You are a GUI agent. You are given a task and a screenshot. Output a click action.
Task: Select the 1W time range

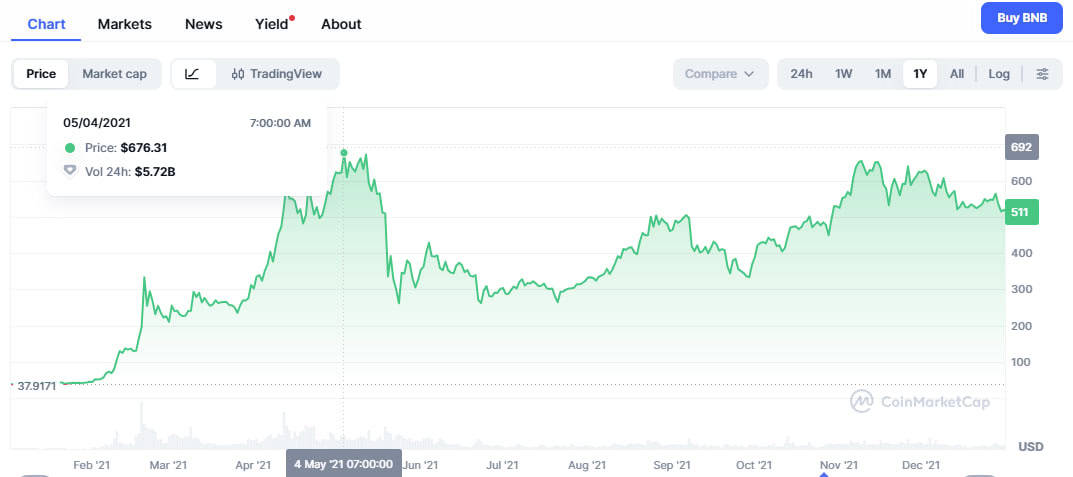(843, 74)
